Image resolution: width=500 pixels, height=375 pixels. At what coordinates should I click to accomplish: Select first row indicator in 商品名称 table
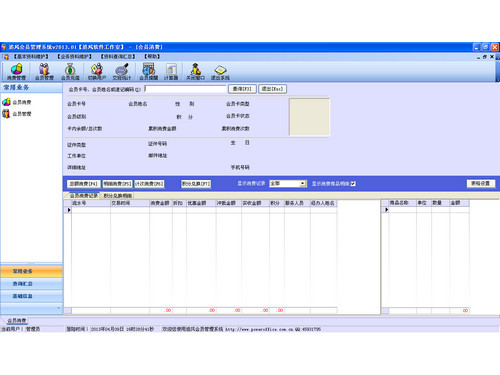pos(385,210)
